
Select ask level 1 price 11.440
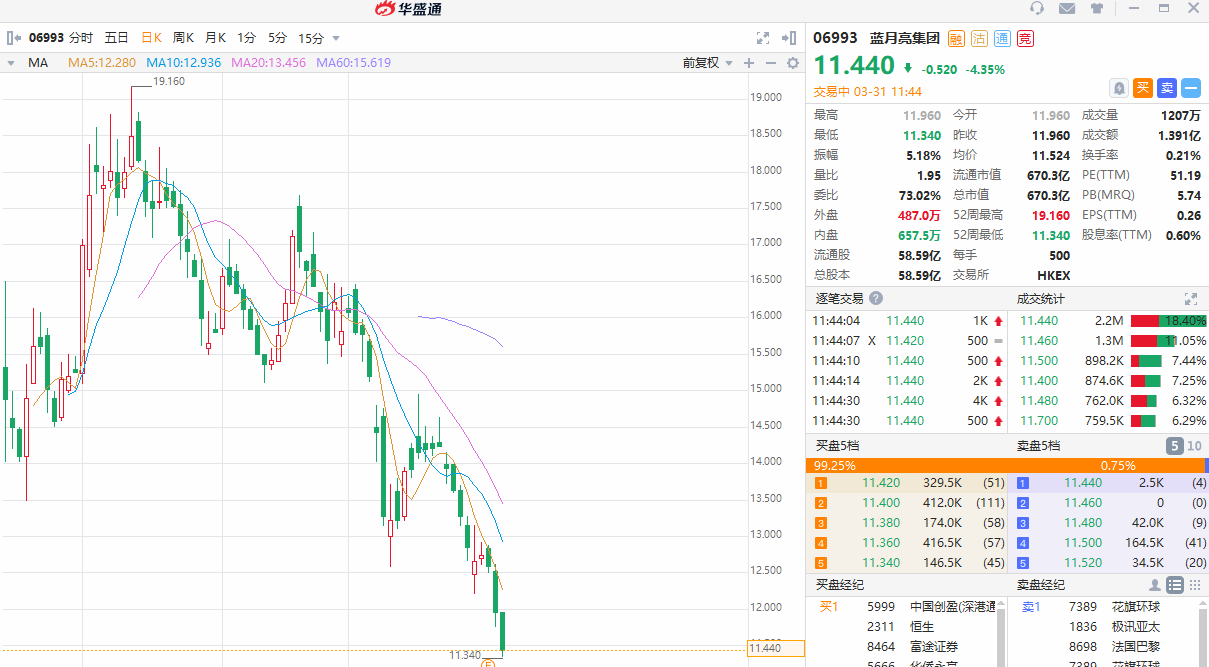(x=1083, y=483)
